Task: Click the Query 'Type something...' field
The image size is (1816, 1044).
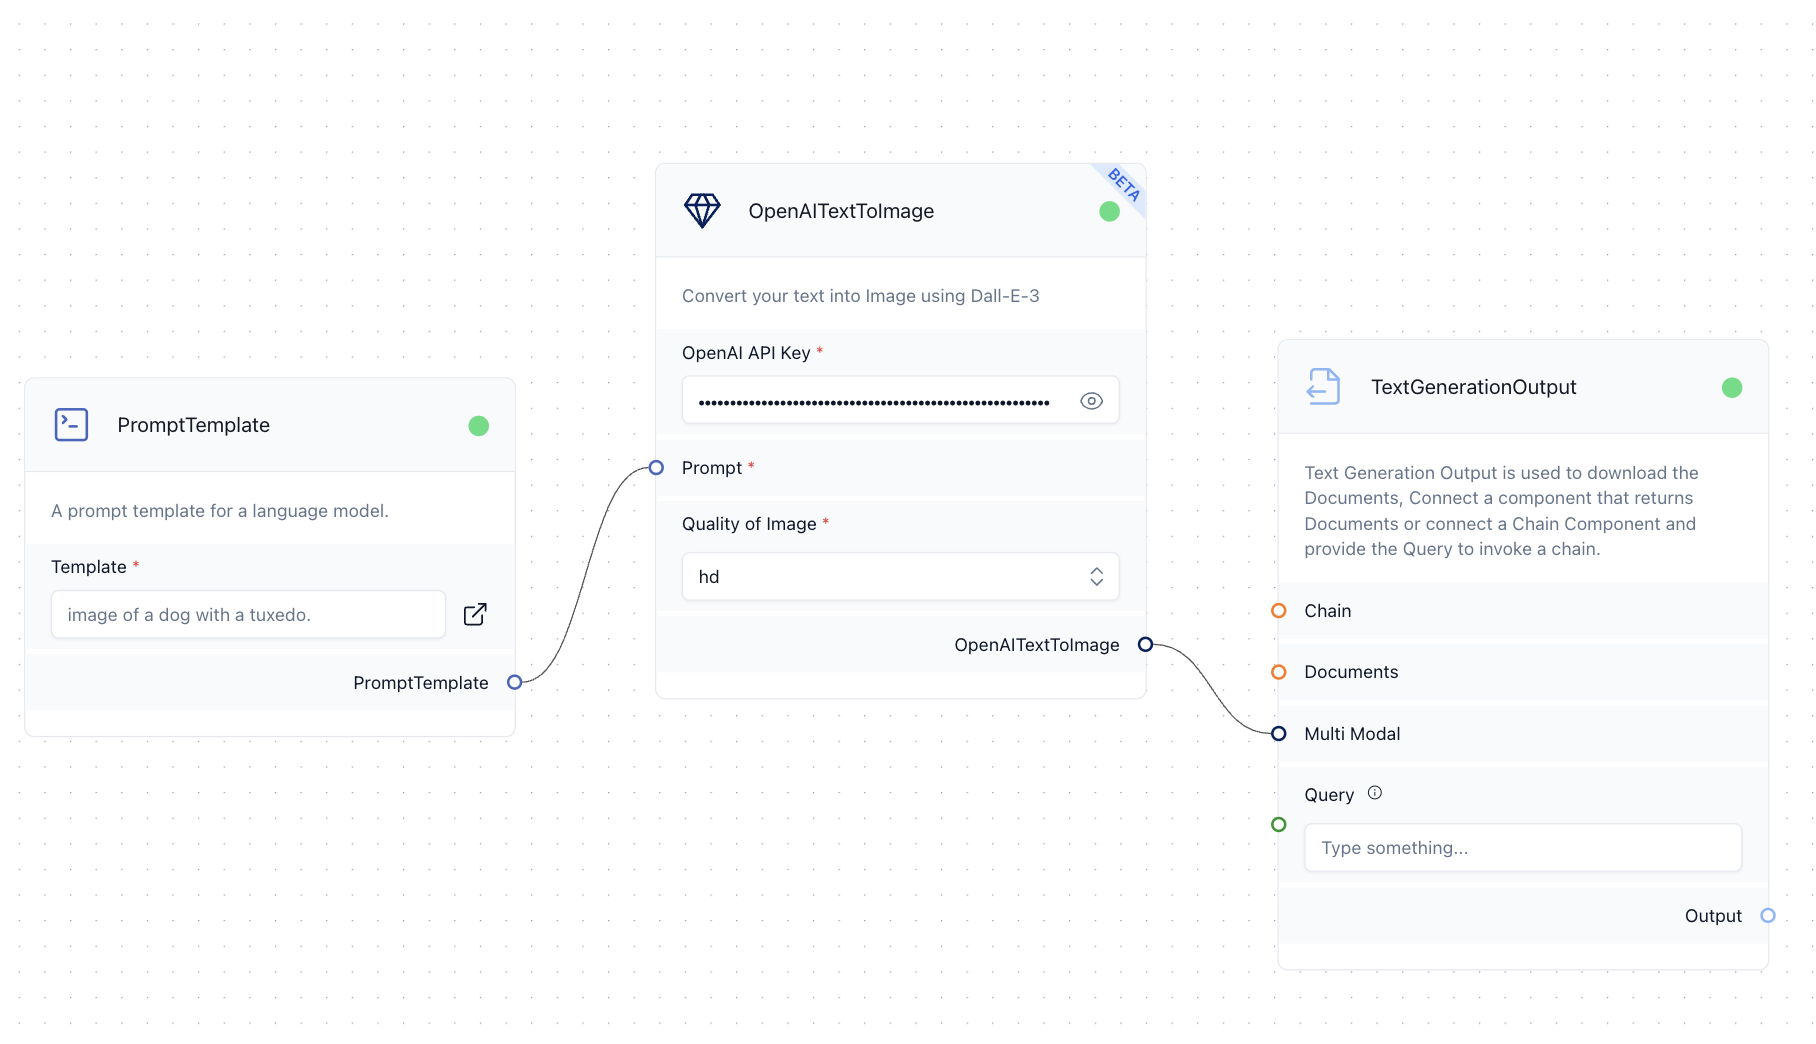Action: point(1522,848)
